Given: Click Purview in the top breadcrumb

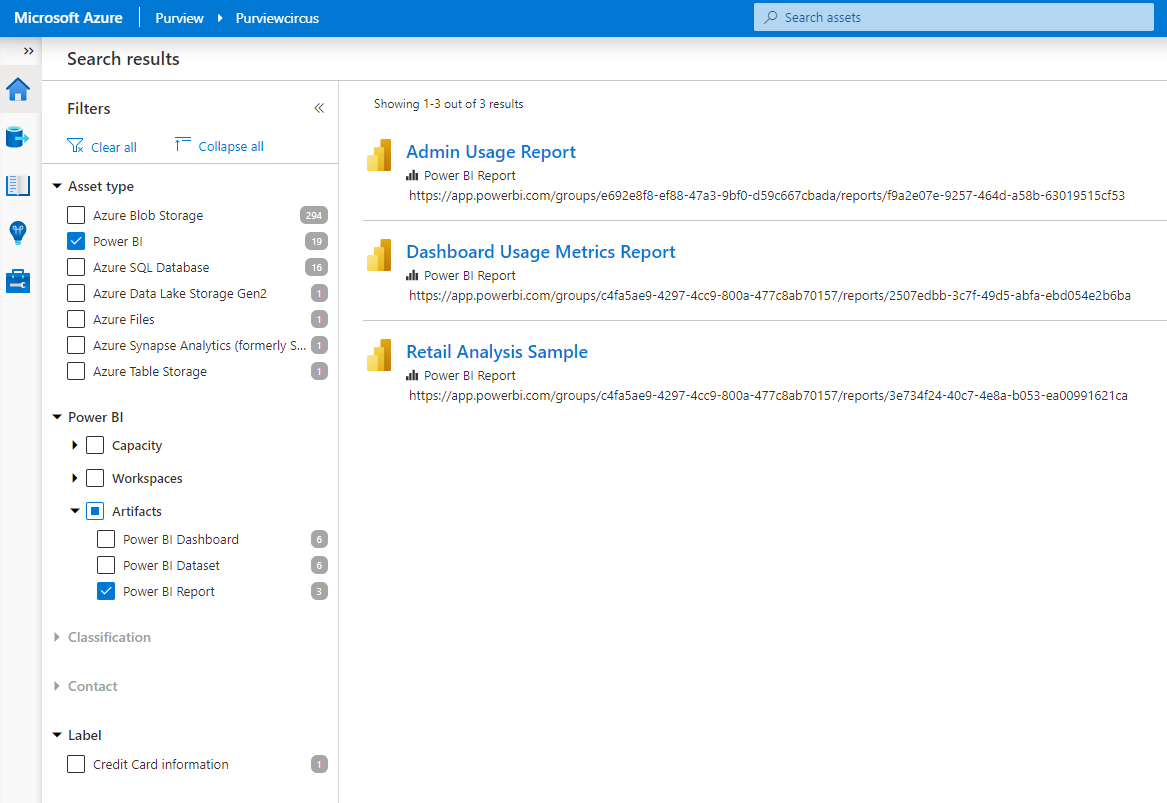Looking at the screenshot, I should tap(179, 18).
